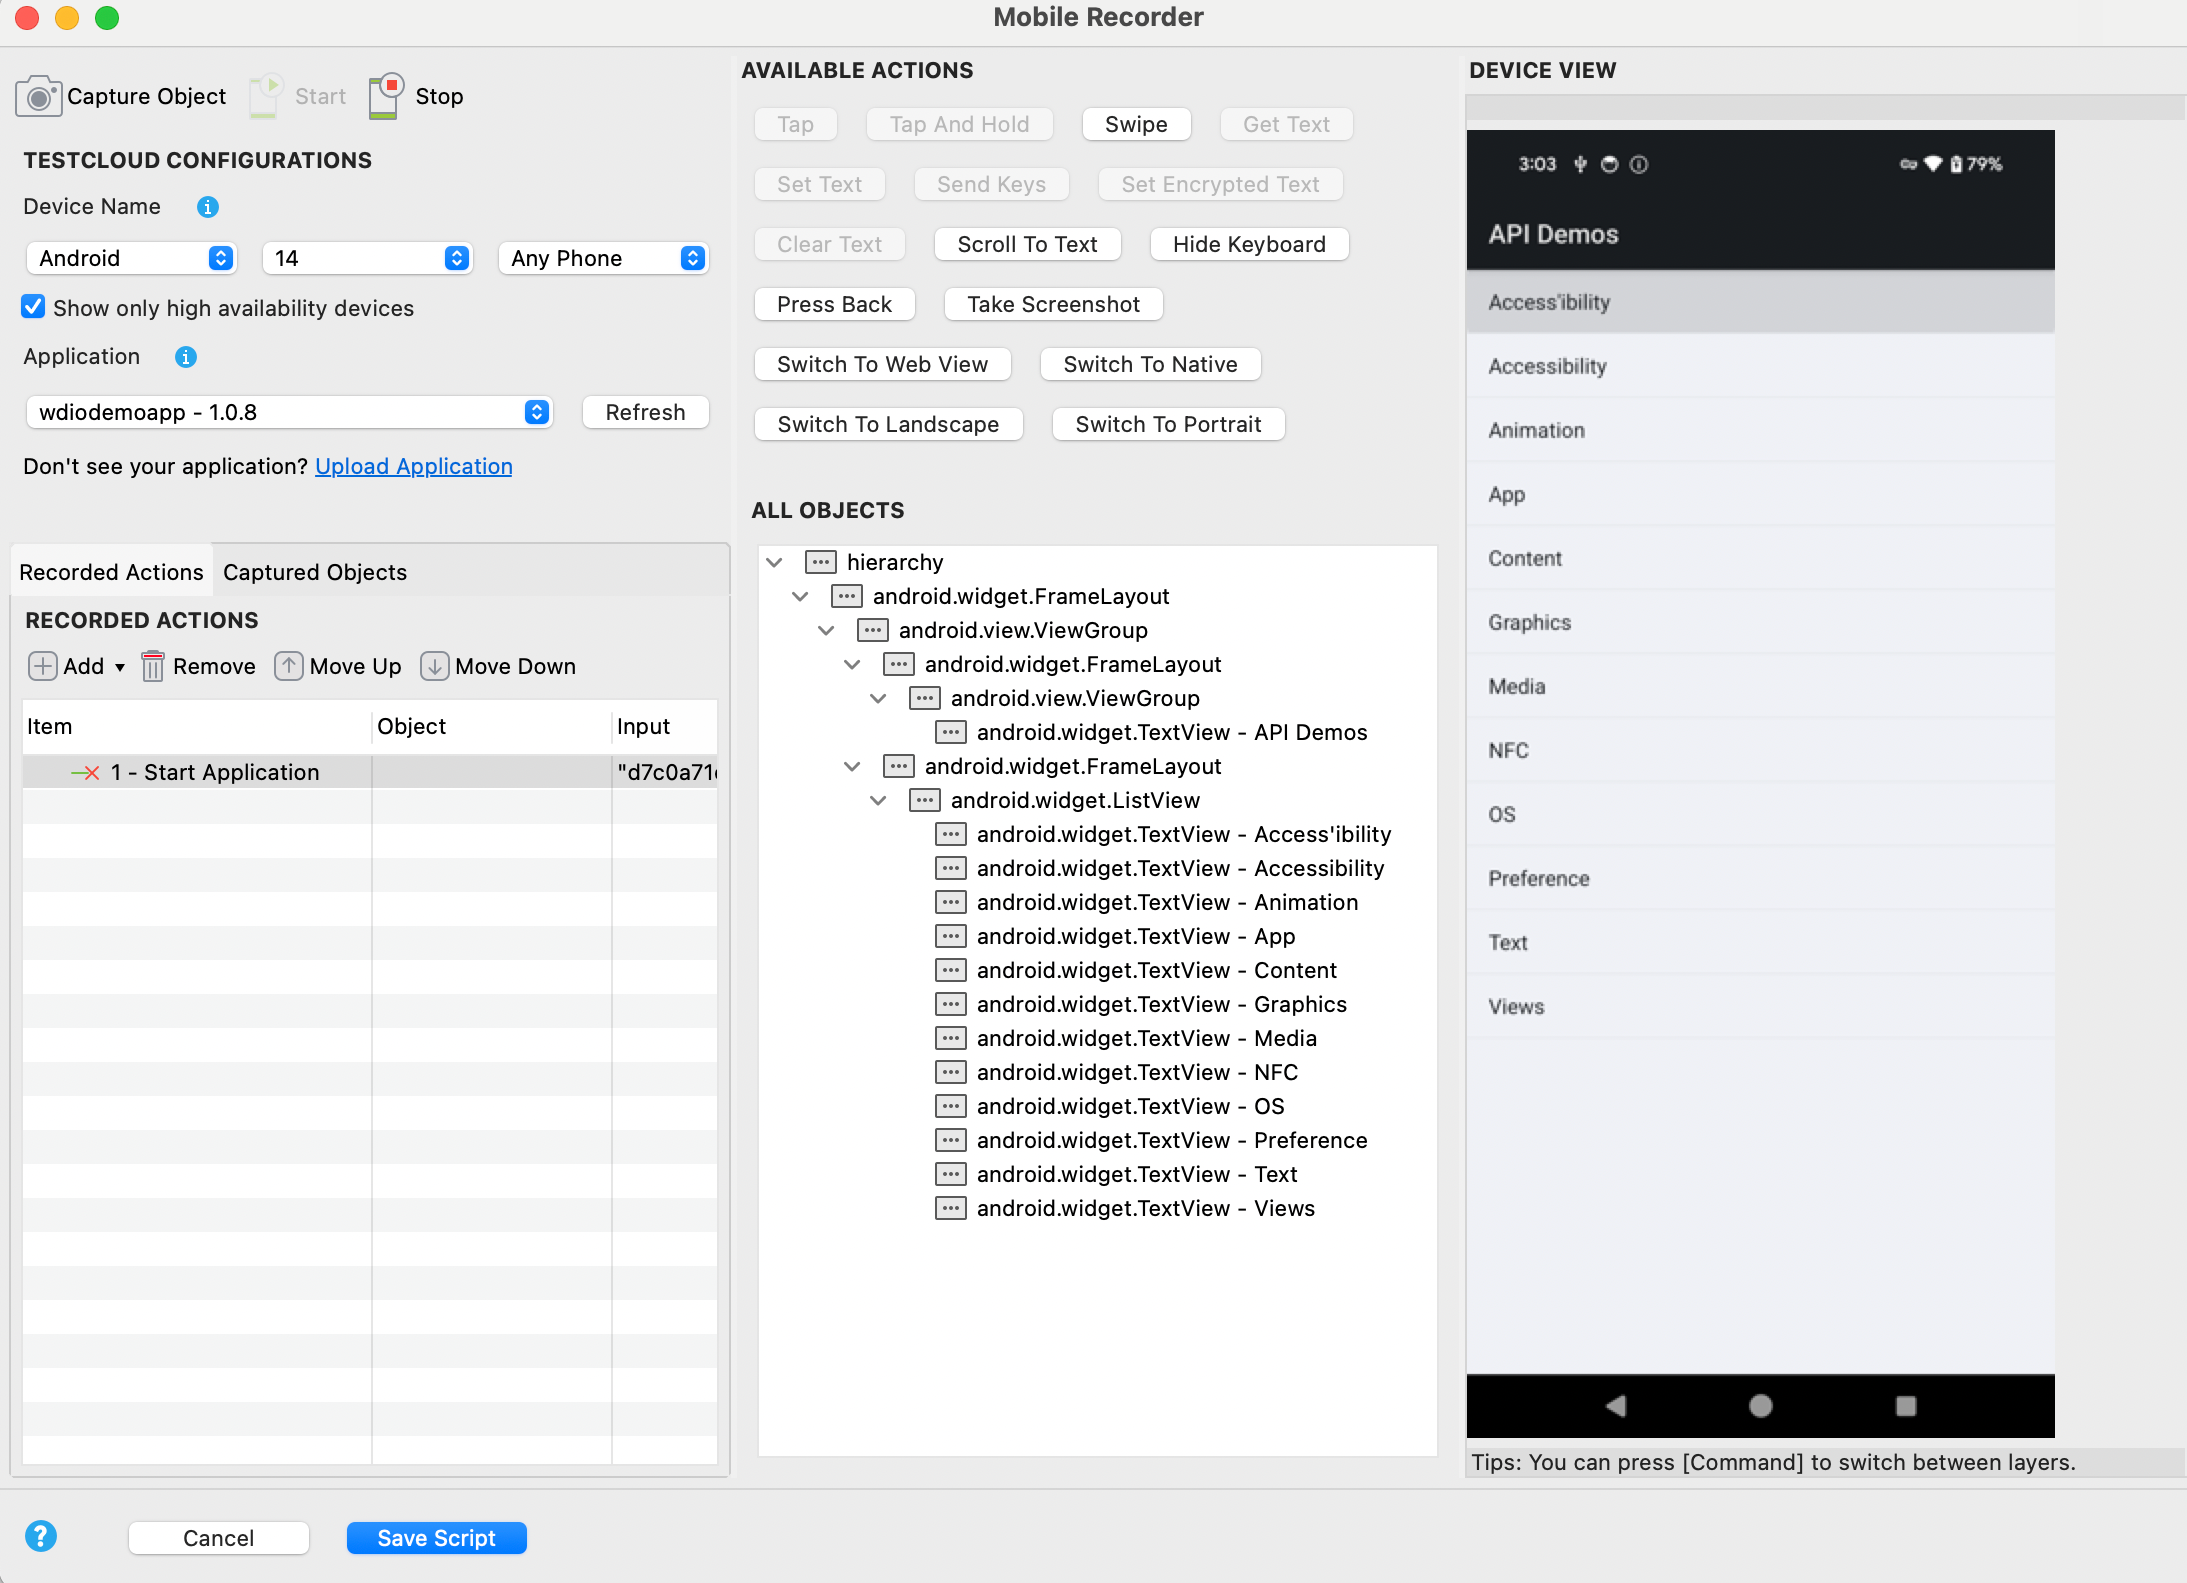Click the blue help question mark icon

click(41, 1536)
